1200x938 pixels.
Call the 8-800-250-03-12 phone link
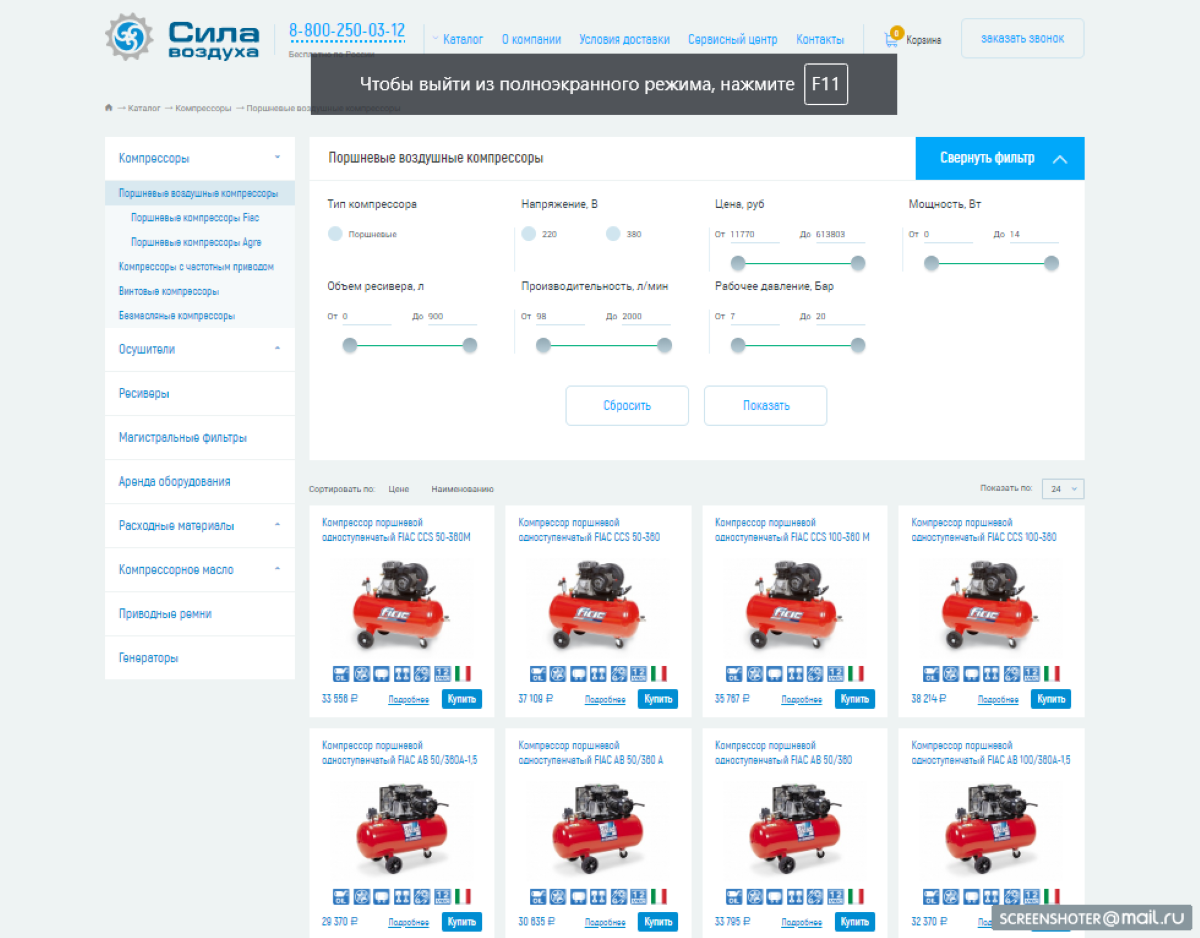pyautogui.click(x=347, y=30)
